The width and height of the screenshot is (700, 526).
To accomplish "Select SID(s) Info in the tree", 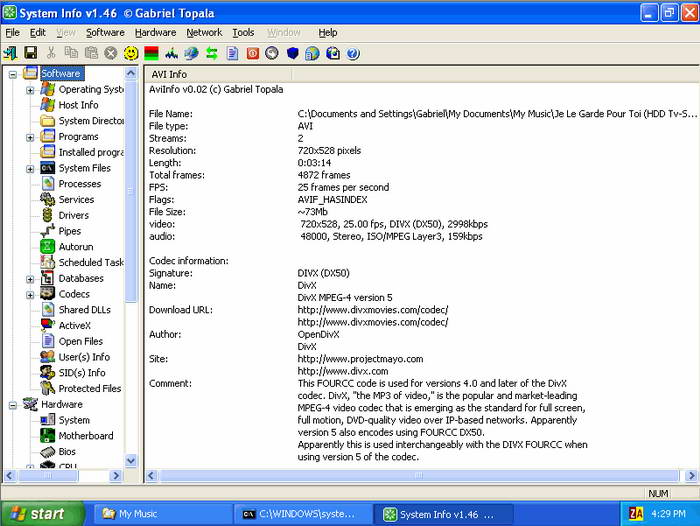I will tap(82, 373).
